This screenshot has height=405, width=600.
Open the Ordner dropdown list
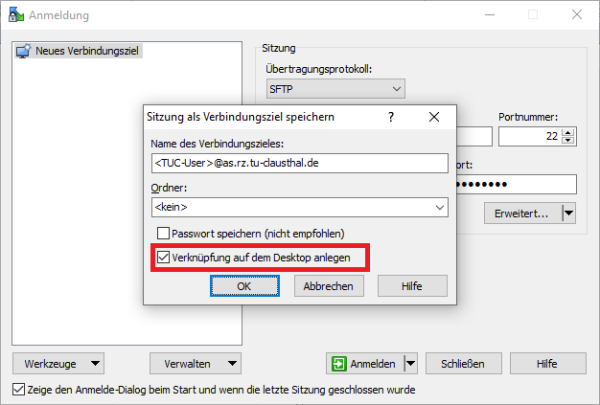pos(440,207)
